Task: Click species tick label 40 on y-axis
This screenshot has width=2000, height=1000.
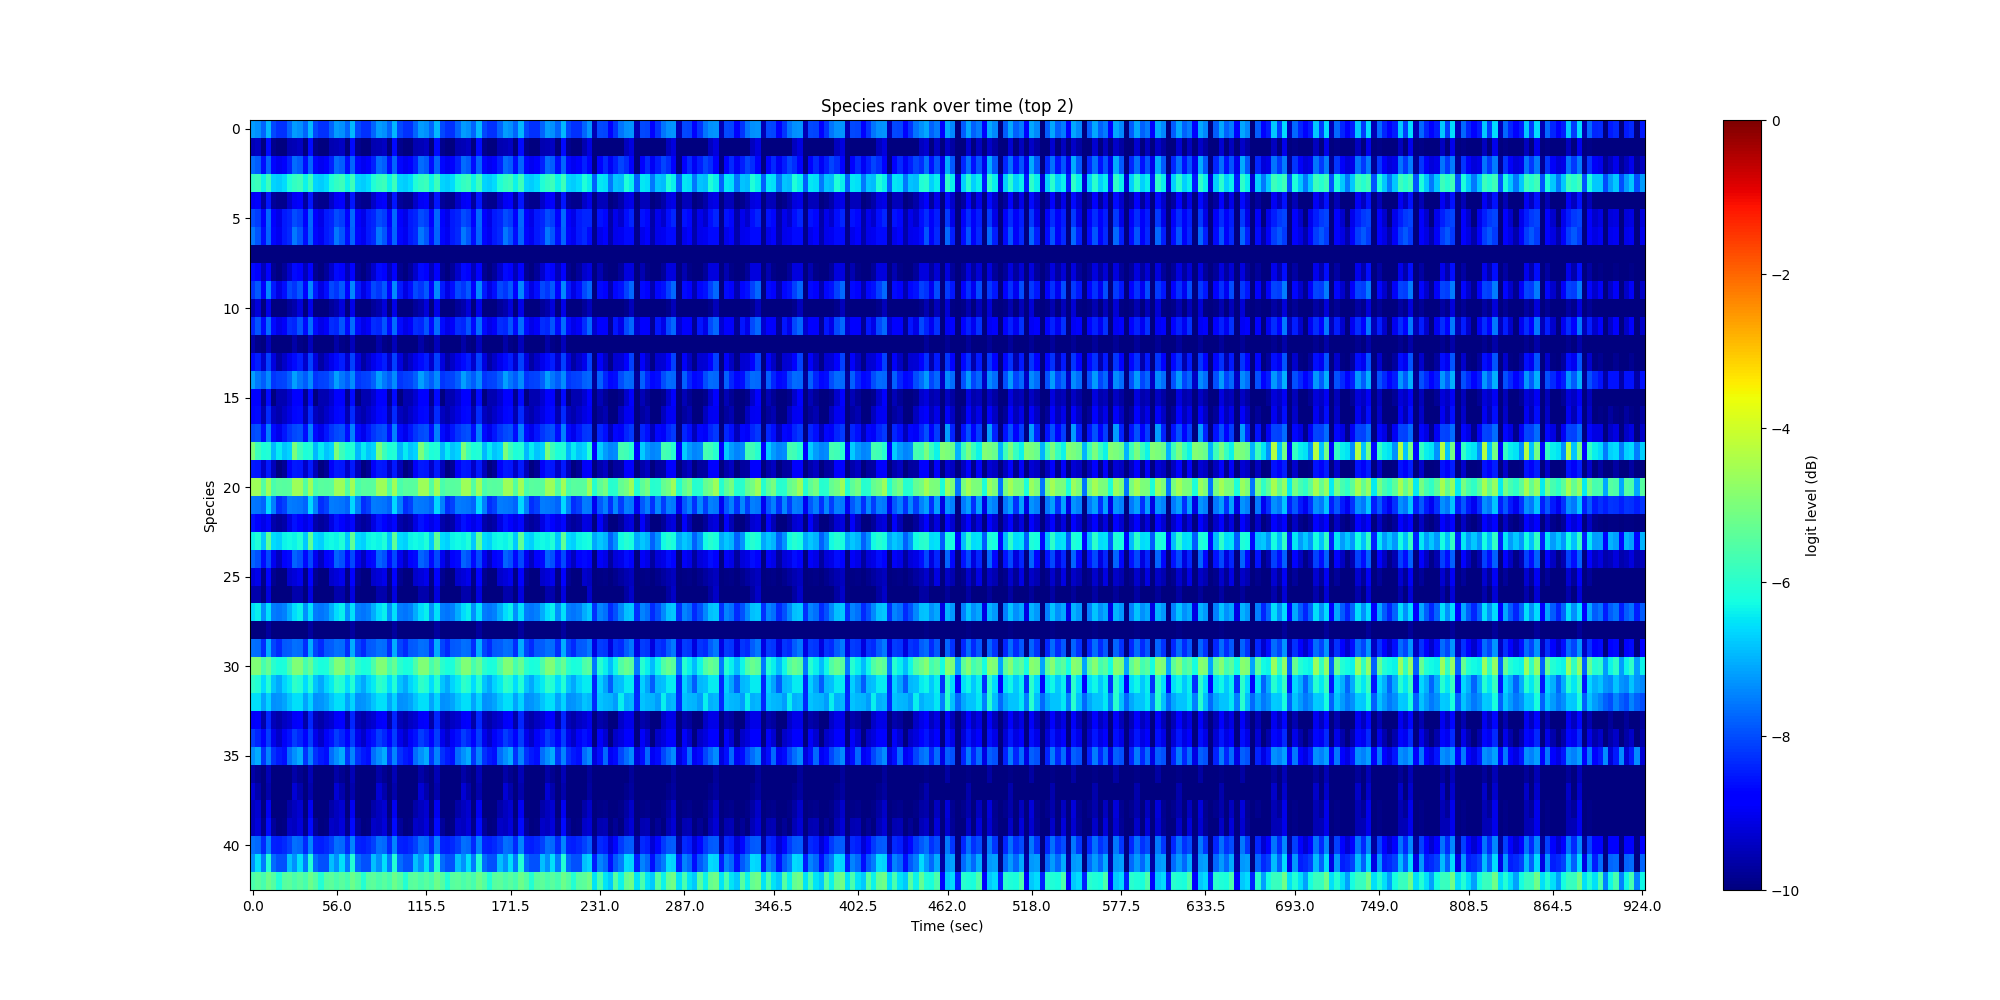Action: point(231,846)
